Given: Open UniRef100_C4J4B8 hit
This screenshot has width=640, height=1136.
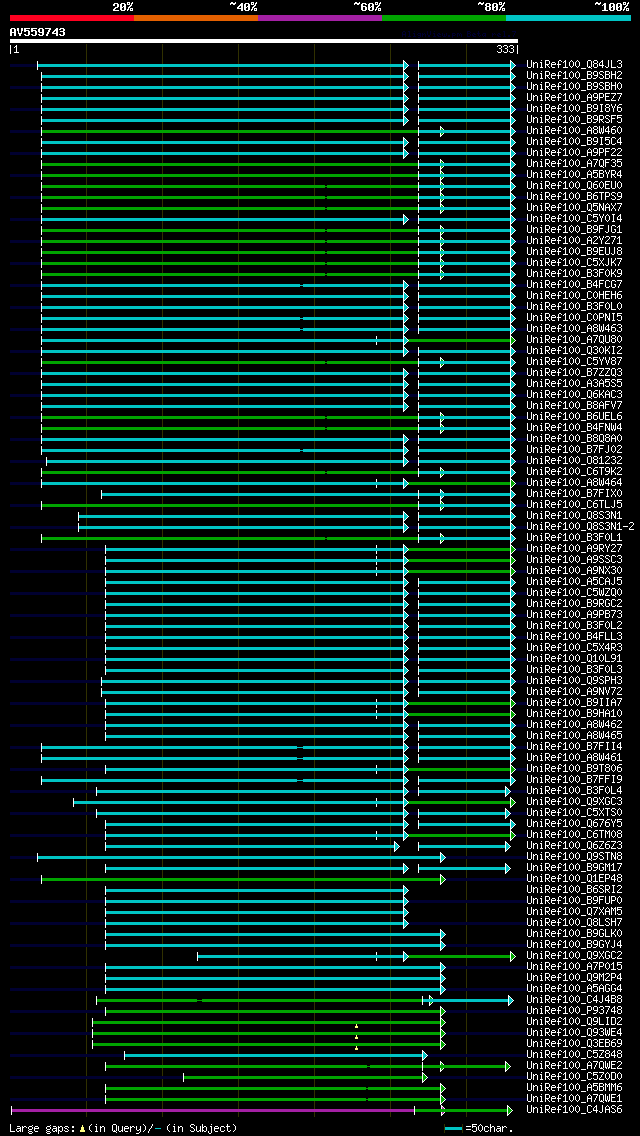Looking at the screenshot, I should tap(574, 1000).
